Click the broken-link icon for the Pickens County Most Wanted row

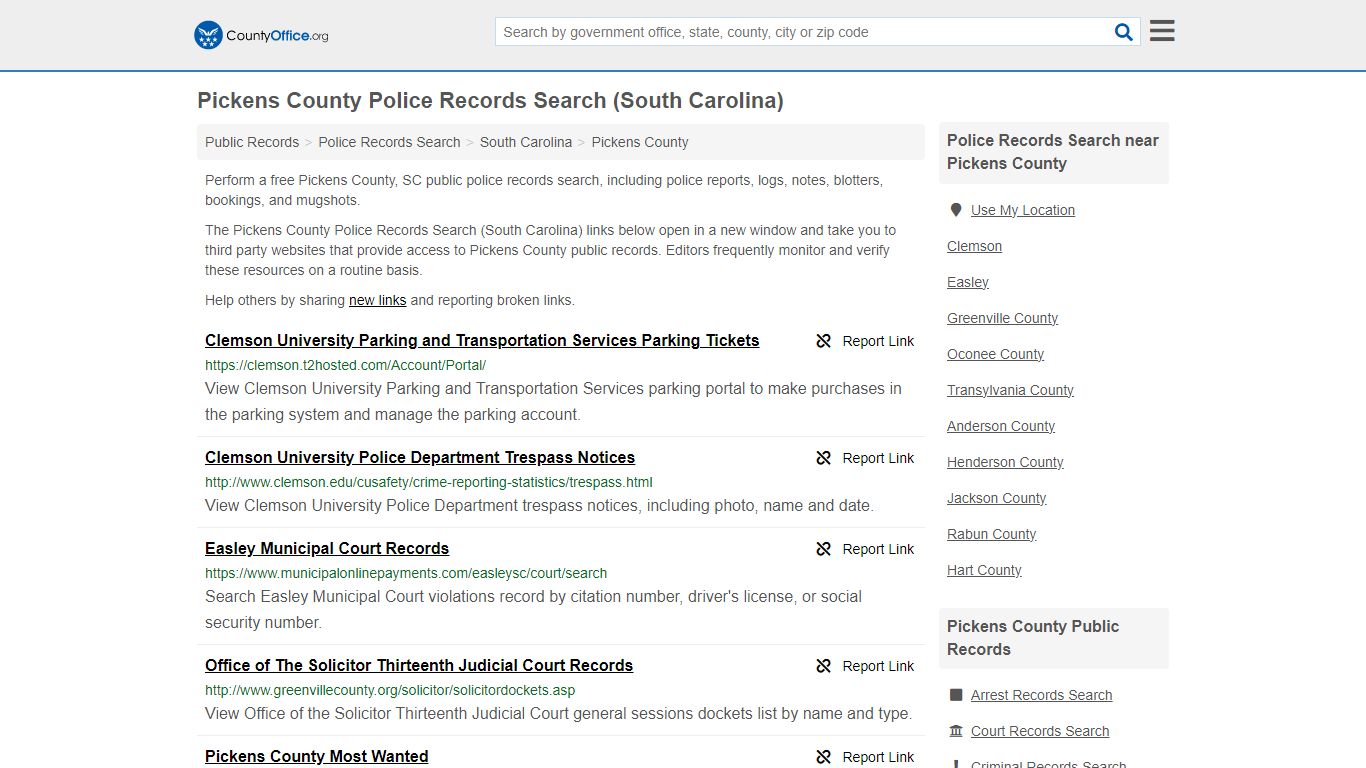pyautogui.click(x=824, y=757)
